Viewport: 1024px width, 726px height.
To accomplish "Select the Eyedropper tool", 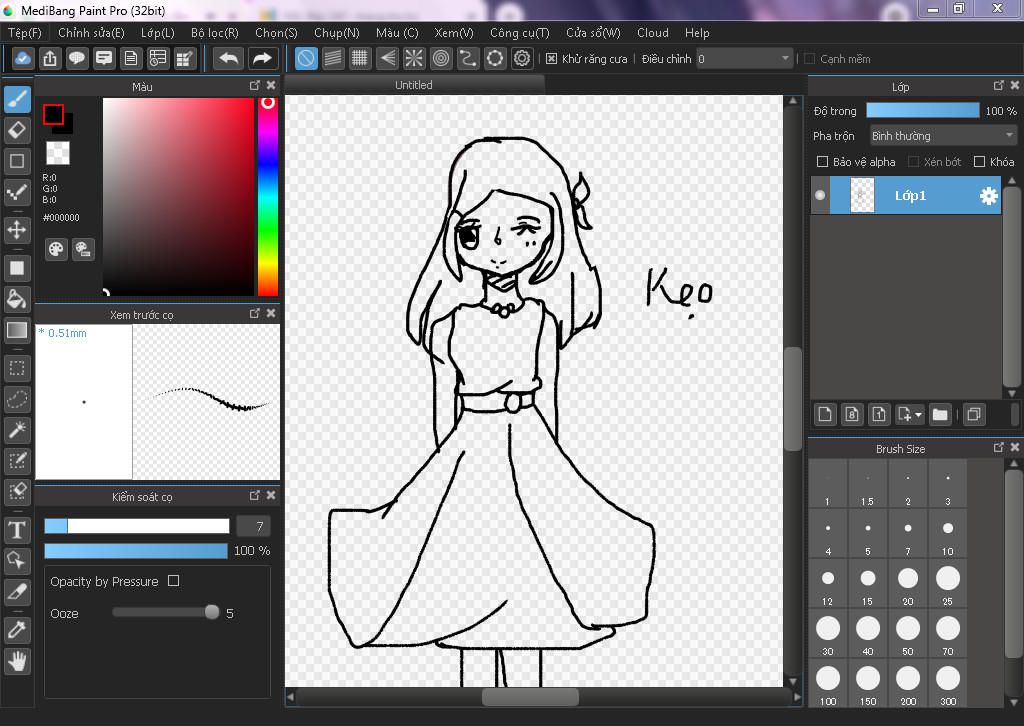I will [17, 630].
